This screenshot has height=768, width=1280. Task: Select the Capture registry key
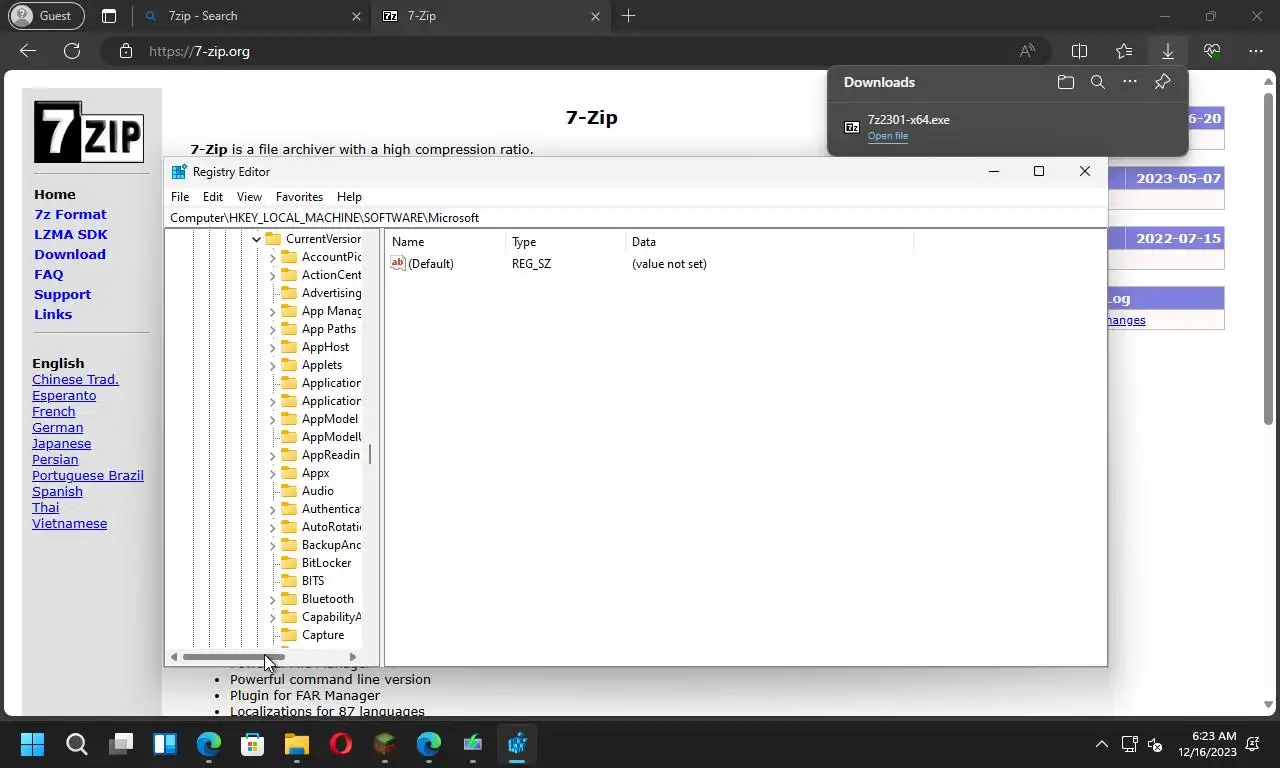click(322, 635)
